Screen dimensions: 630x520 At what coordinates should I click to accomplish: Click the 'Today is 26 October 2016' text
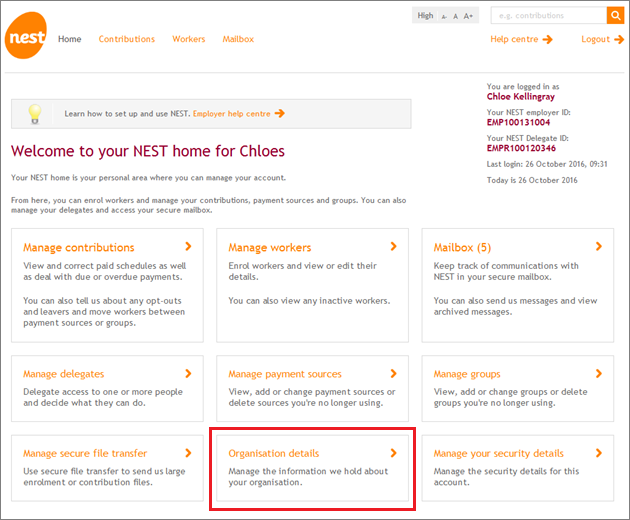[x=532, y=180]
